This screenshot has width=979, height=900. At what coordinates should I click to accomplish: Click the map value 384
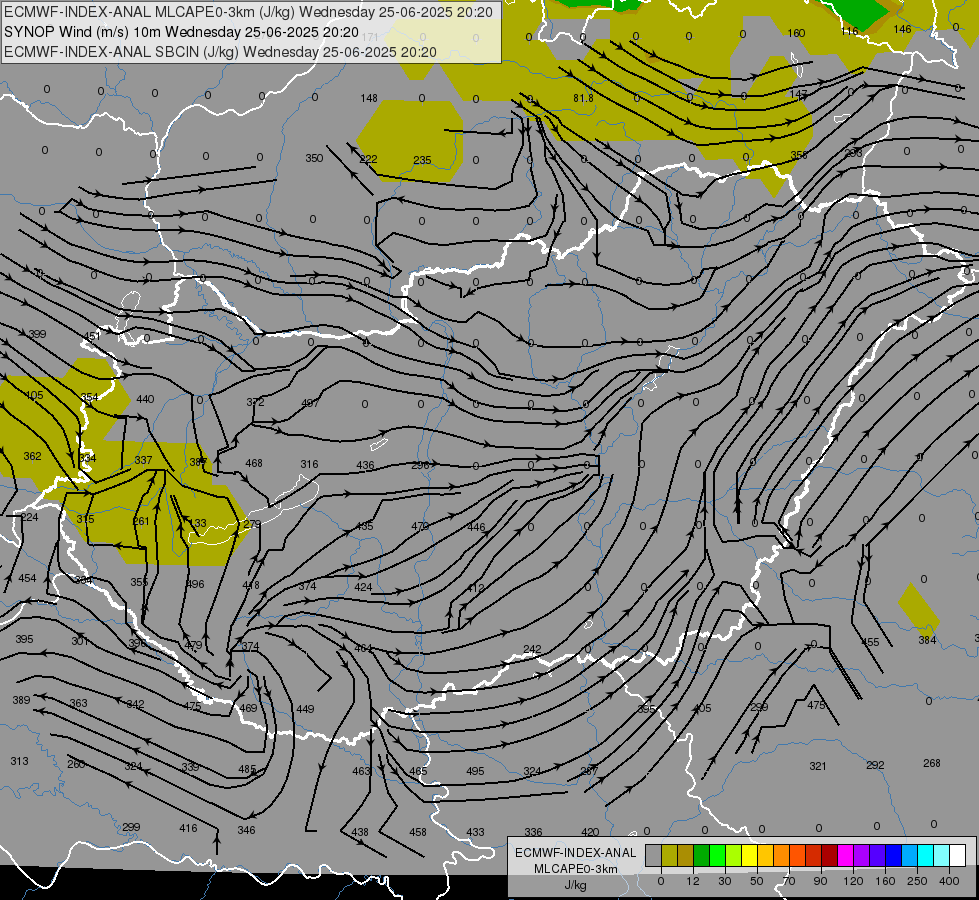pyautogui.click(x=927, y=640)
